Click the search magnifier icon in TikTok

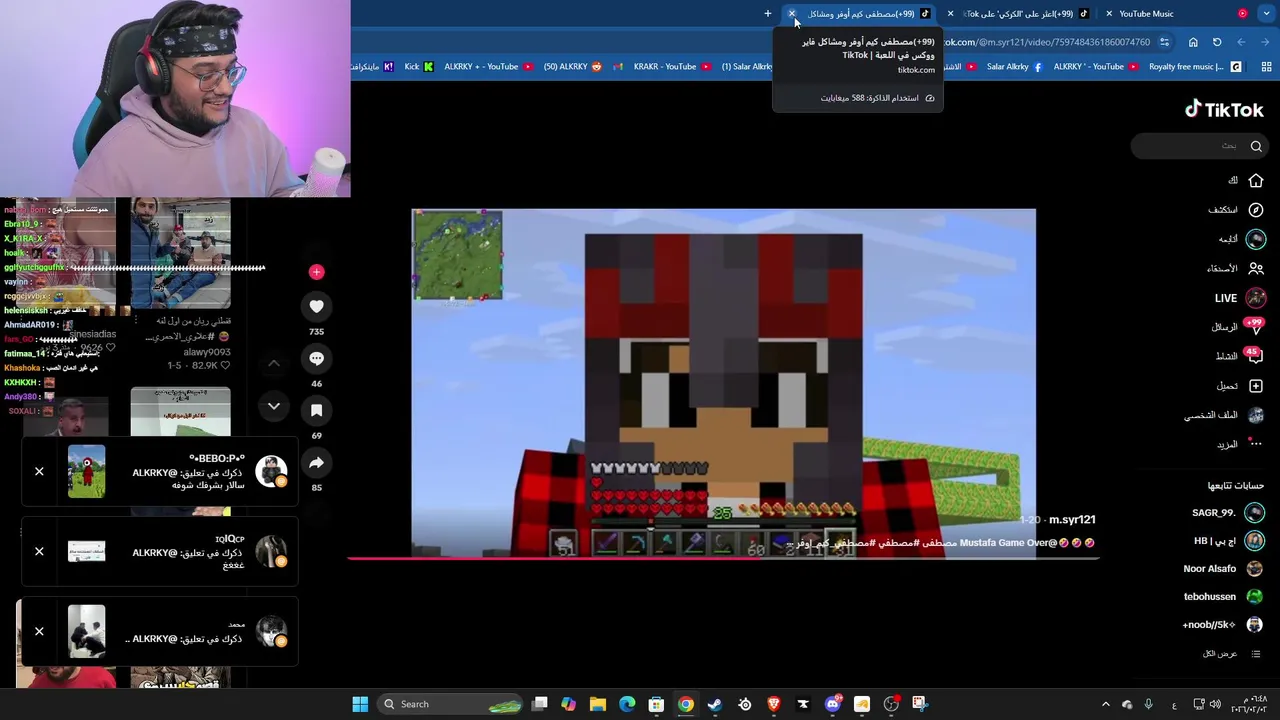pos(1256,146)
